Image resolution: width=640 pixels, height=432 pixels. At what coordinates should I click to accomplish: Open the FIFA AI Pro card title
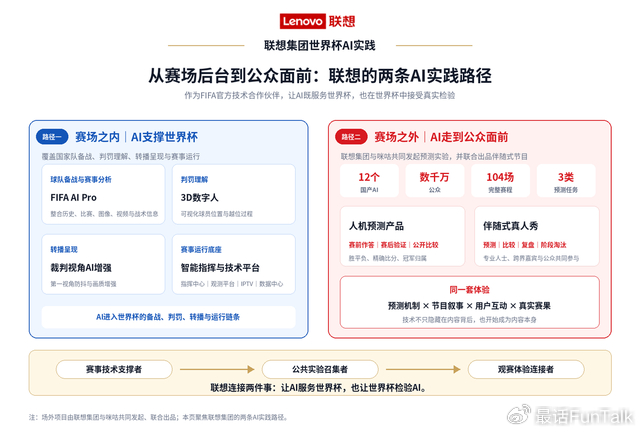tap(73, 198)
